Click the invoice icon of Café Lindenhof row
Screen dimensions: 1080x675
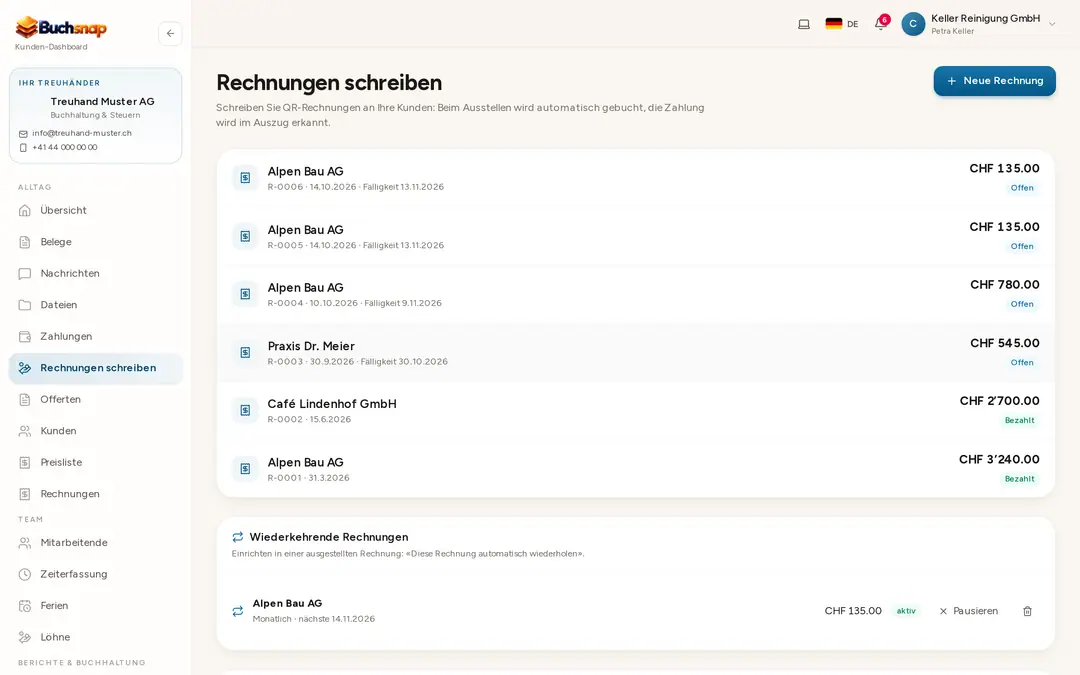pyautogui.click(x=245, y=411)
